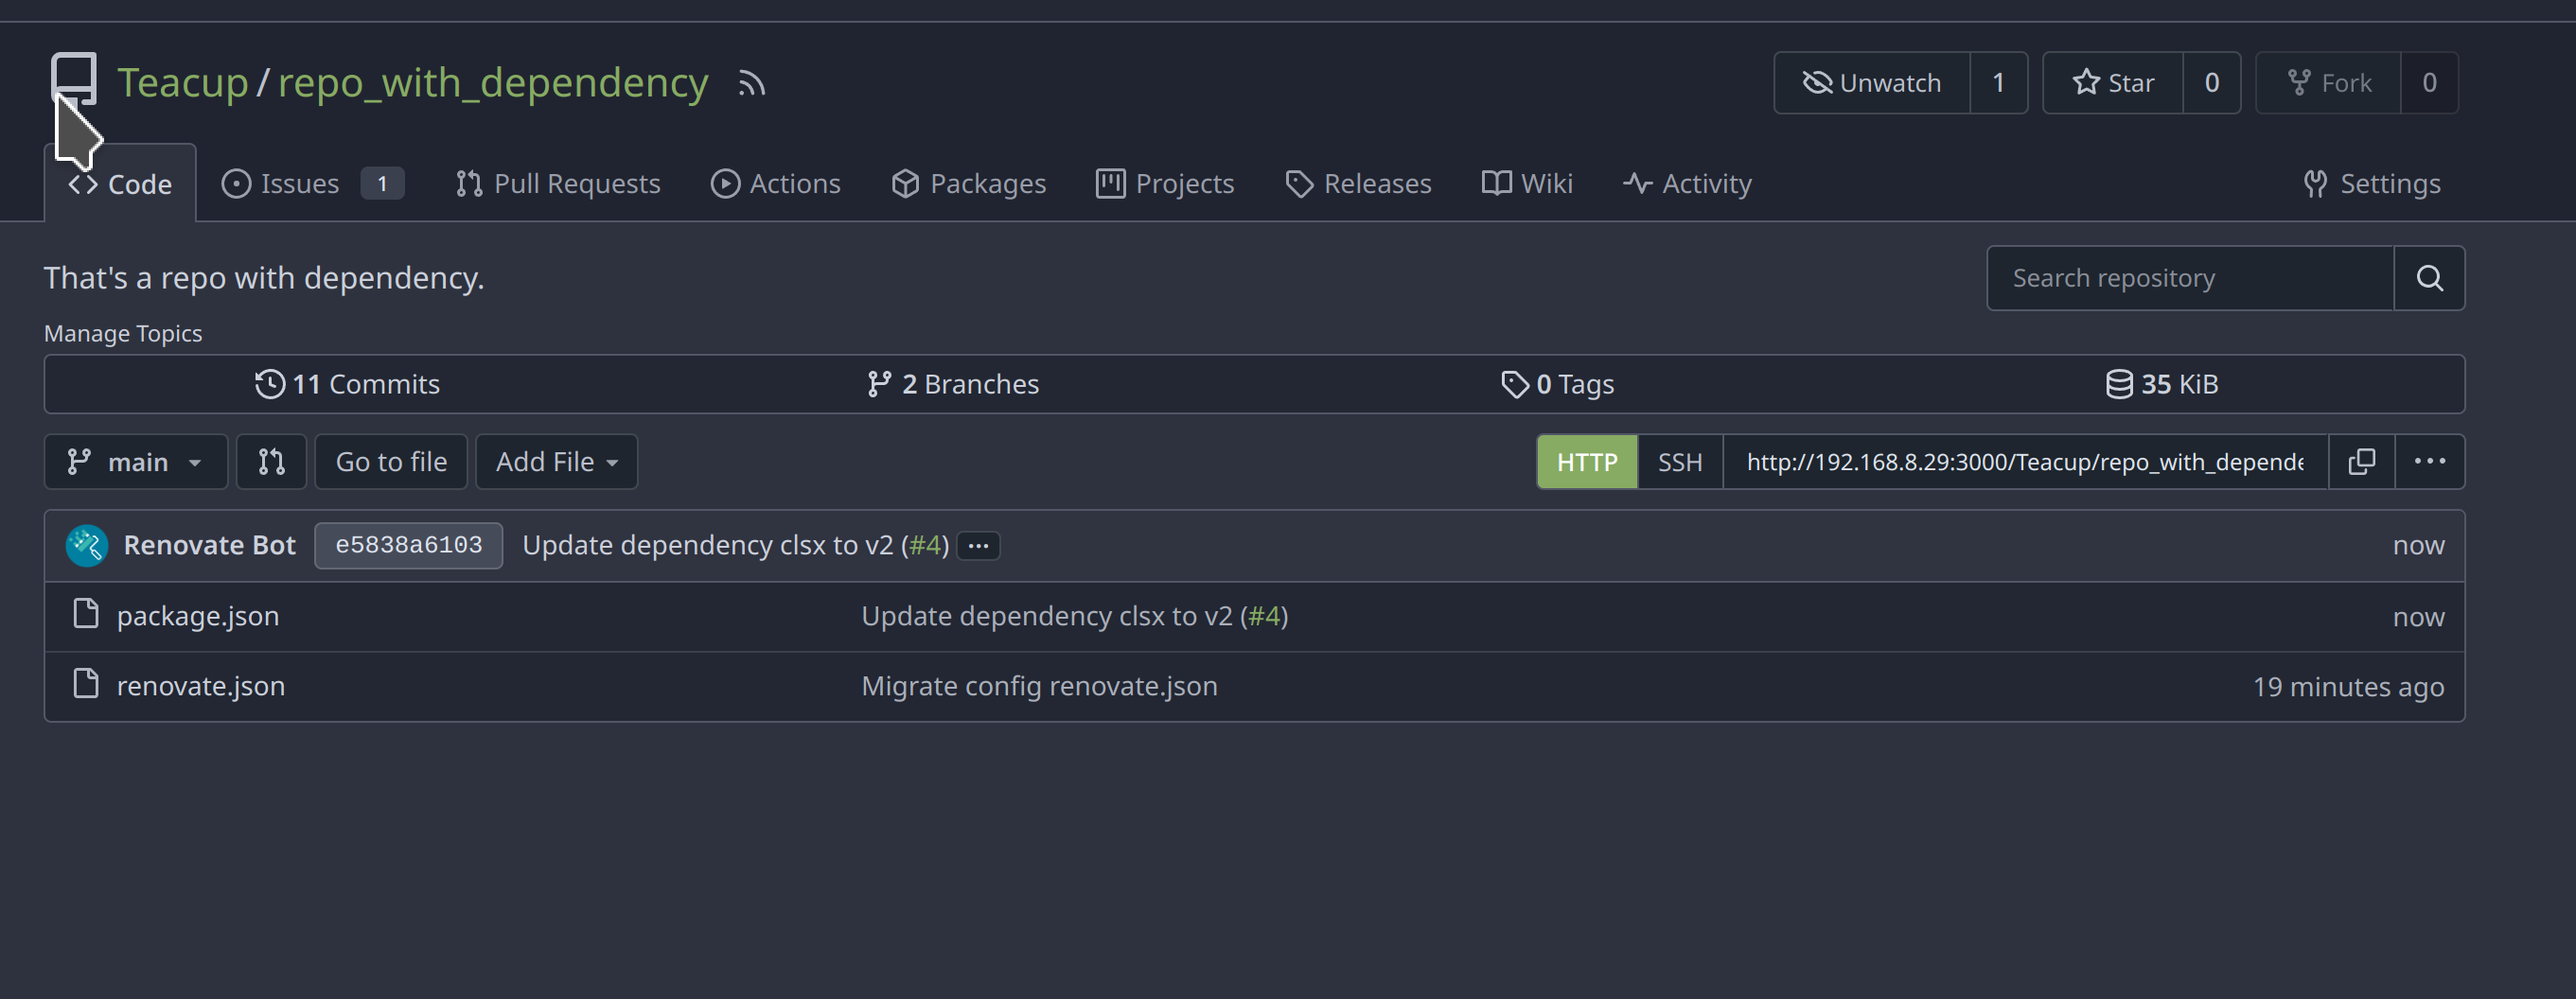Switch clone URL to SSH

1679,462
